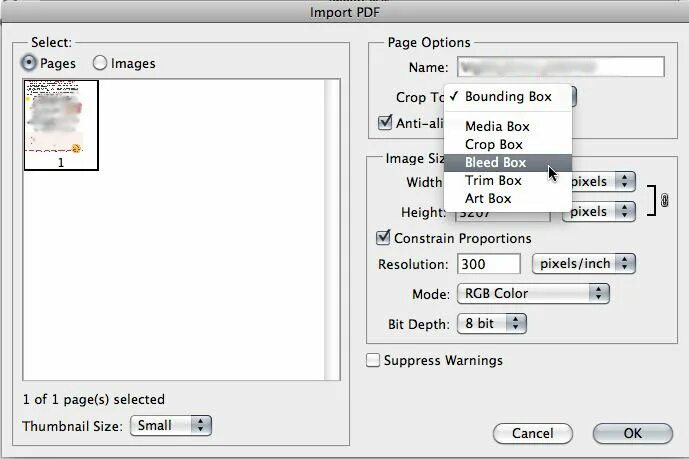Uncheck Constrain Proportions checkbox
The width and height of the screenshot is (689, 459).
coord(383,239)
